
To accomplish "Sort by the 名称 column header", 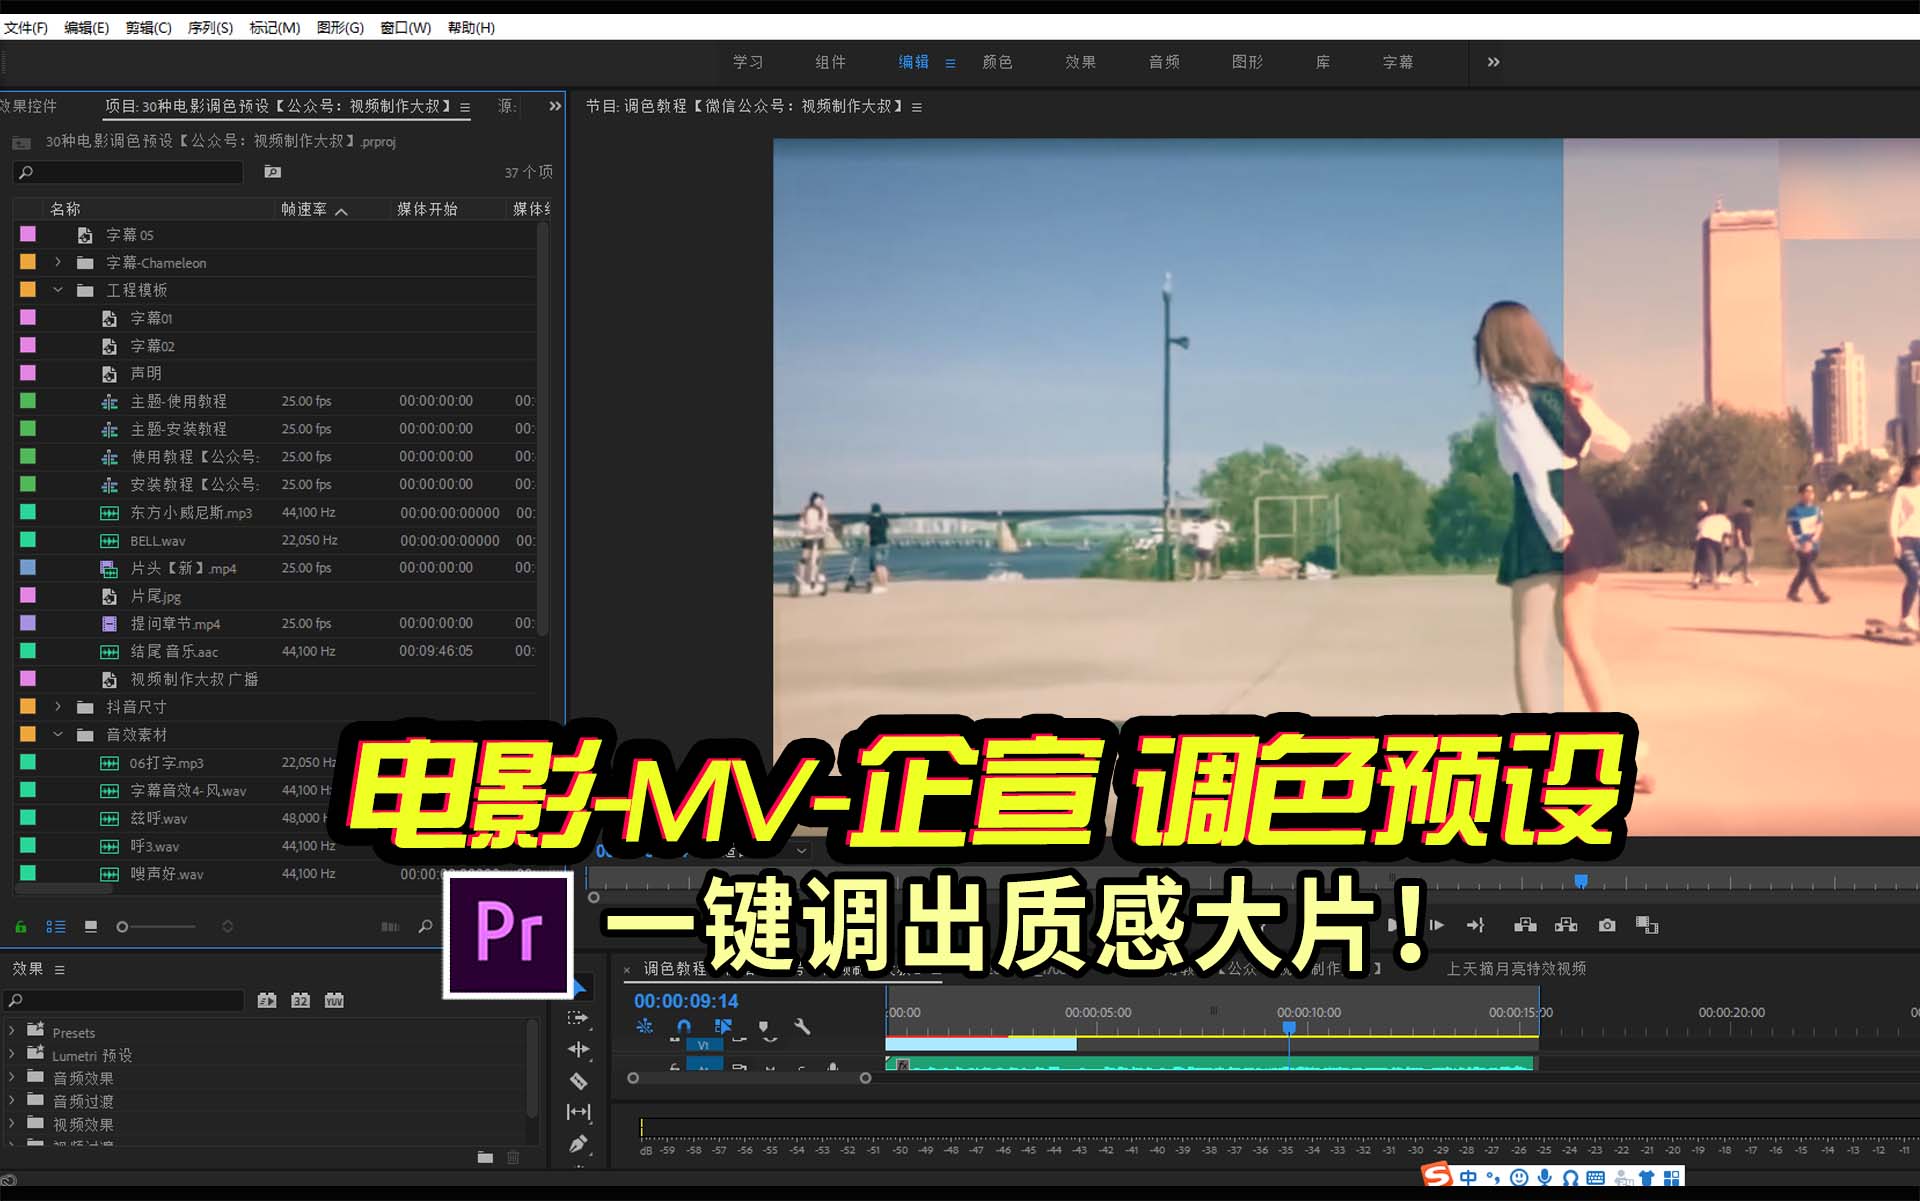I will pyautogui.click(x=65, y=209).
